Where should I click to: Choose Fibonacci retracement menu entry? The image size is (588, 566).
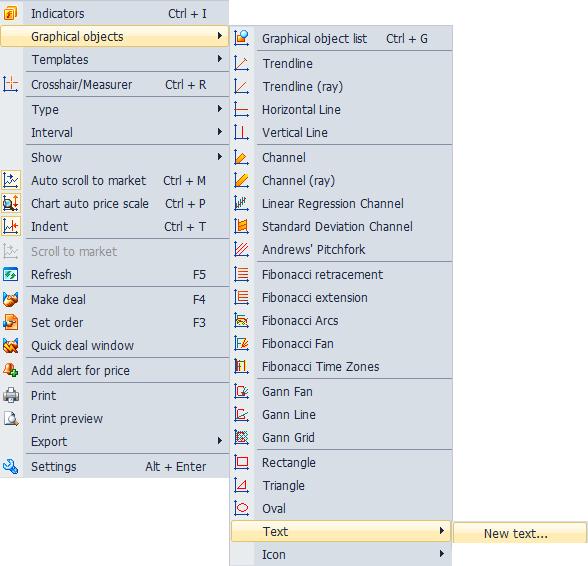(x=342, y=275)
